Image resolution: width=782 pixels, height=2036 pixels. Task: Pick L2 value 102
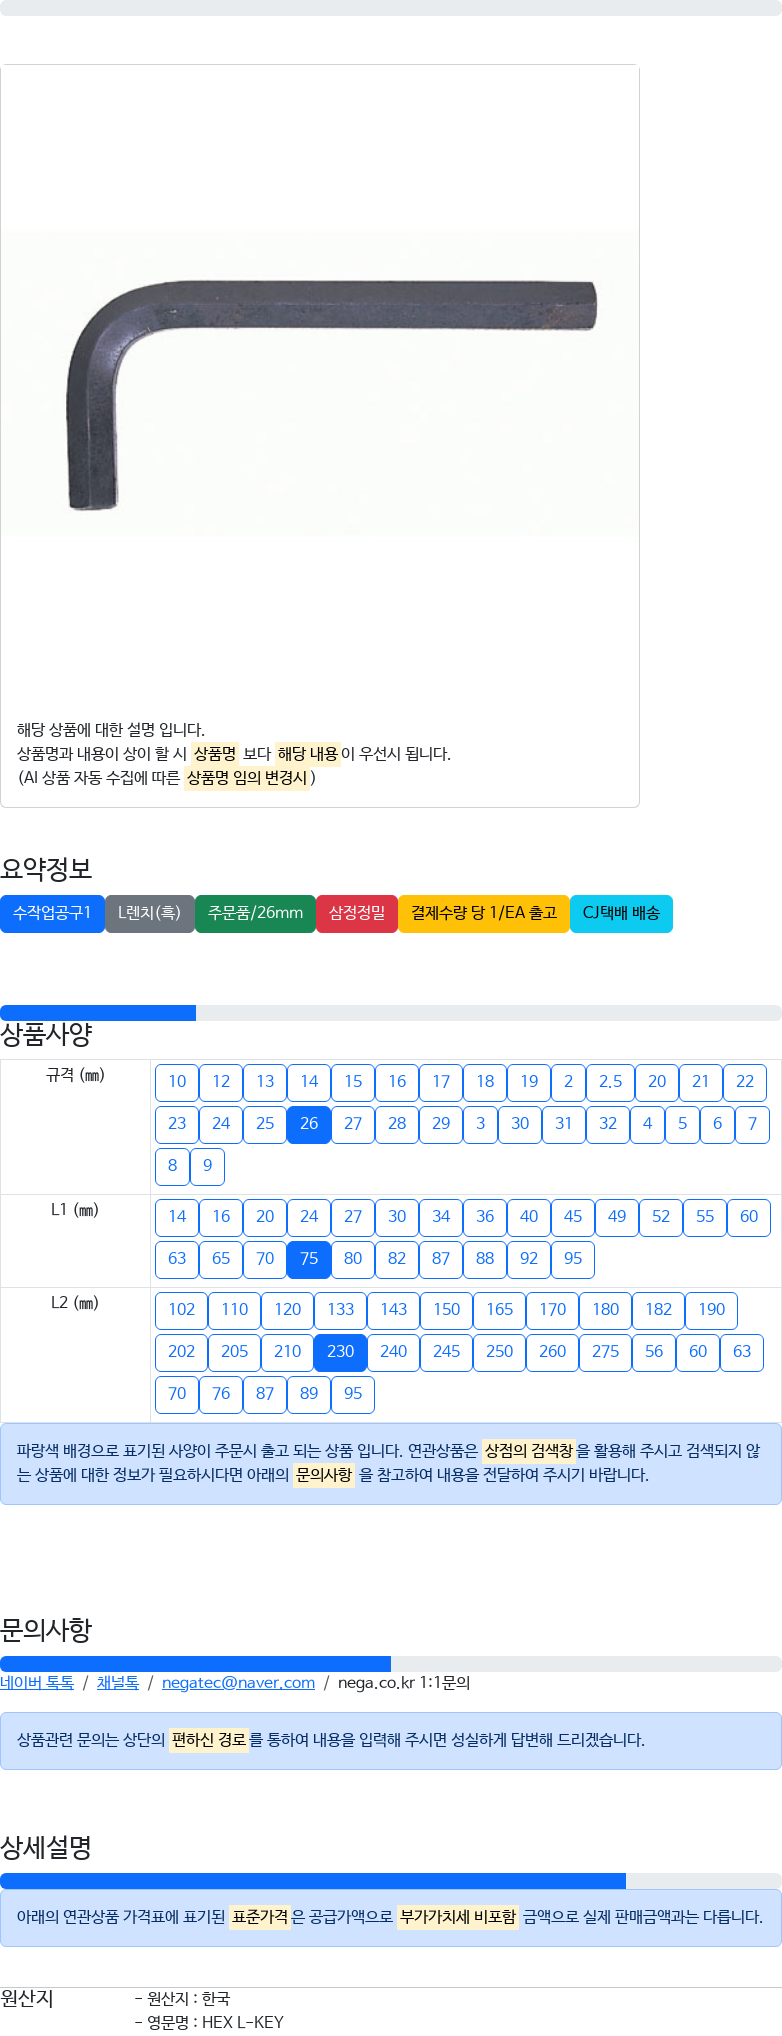click(181, 1310)
